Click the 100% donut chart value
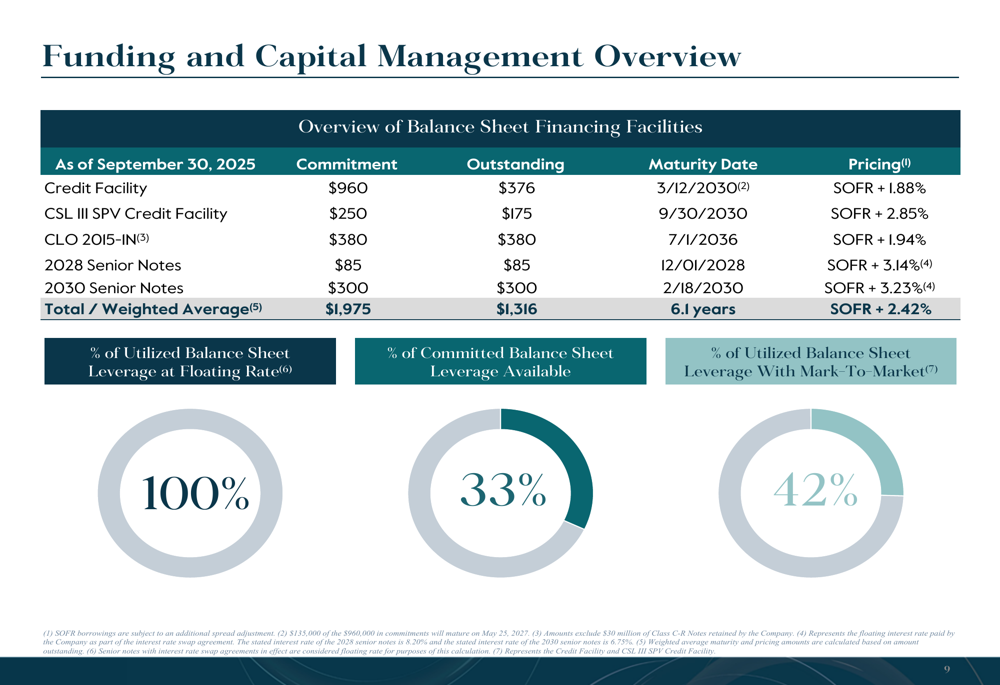1000x685 pixels. [196, 492]
